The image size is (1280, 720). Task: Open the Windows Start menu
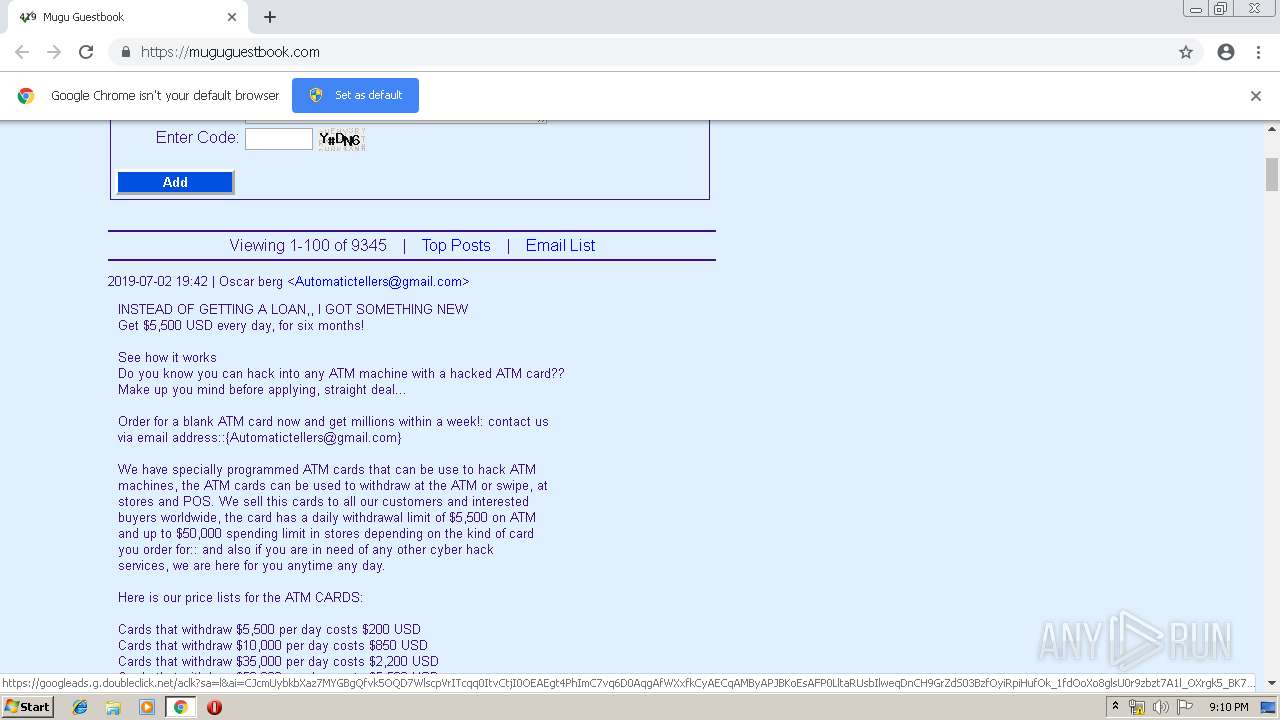pyautogui.click(x=27, y=707)
